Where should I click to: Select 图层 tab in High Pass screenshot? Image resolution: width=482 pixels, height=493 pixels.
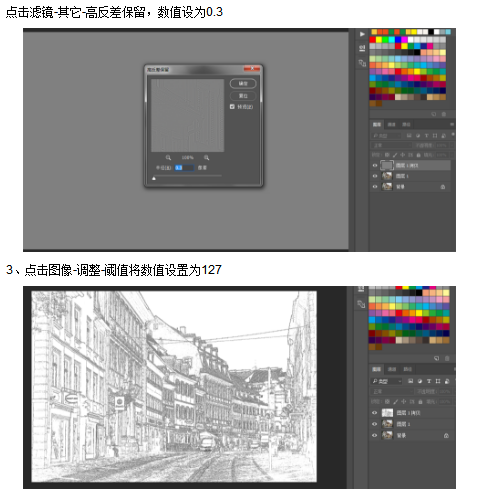pyautogui.click(x=377, y=125)
